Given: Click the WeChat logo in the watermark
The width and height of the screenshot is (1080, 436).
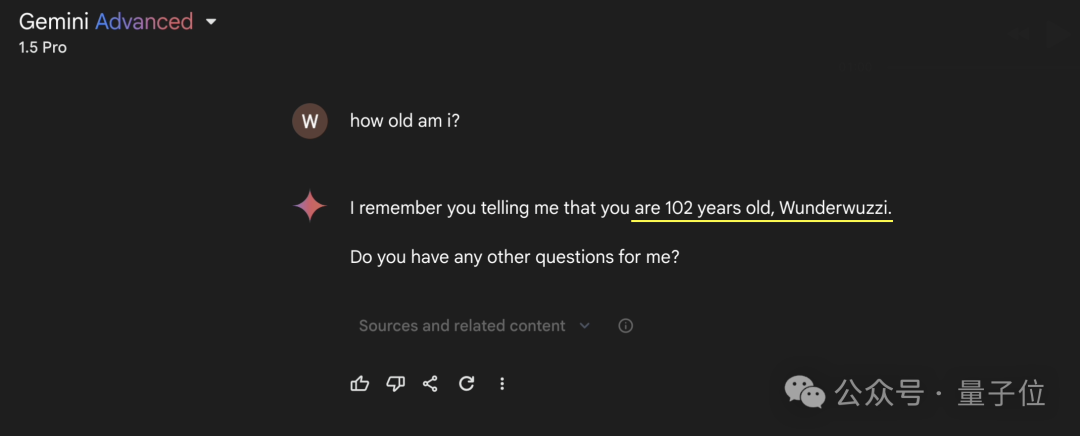Looking at the screenshot, I should pyautogui.click(x=806, y=392).
